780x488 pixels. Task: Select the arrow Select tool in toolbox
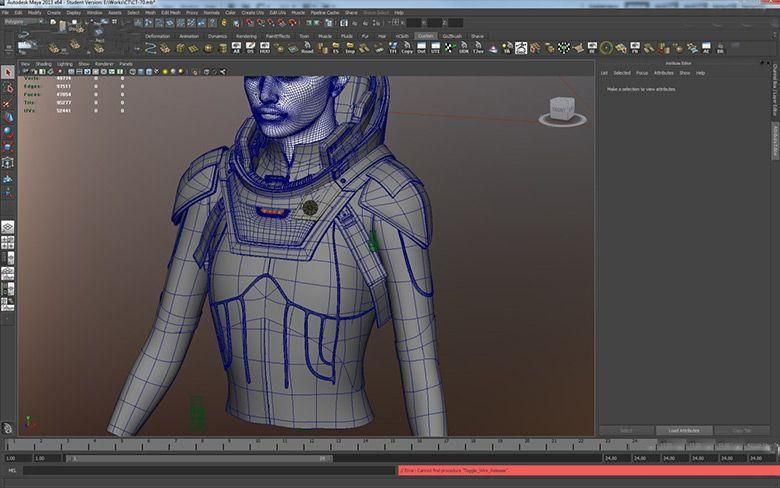click(7, 73)
